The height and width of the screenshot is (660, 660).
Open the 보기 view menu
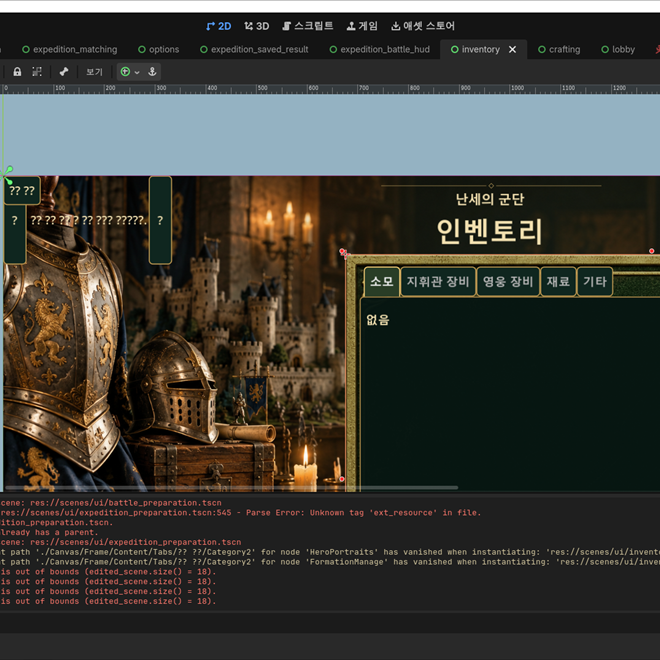(x=94, y=72)
